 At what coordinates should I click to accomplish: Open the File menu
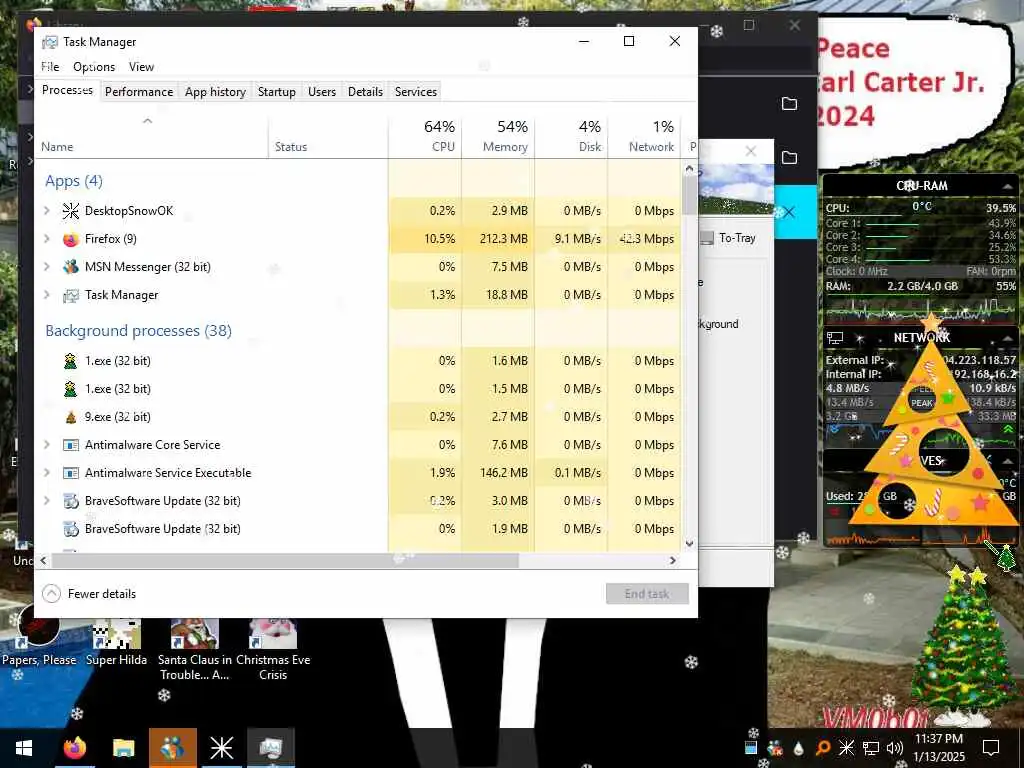(x=50, y=67)
